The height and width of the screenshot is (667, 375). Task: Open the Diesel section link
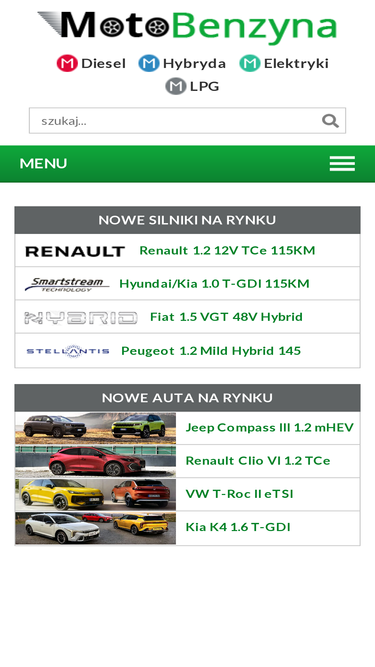pos(103,63)
